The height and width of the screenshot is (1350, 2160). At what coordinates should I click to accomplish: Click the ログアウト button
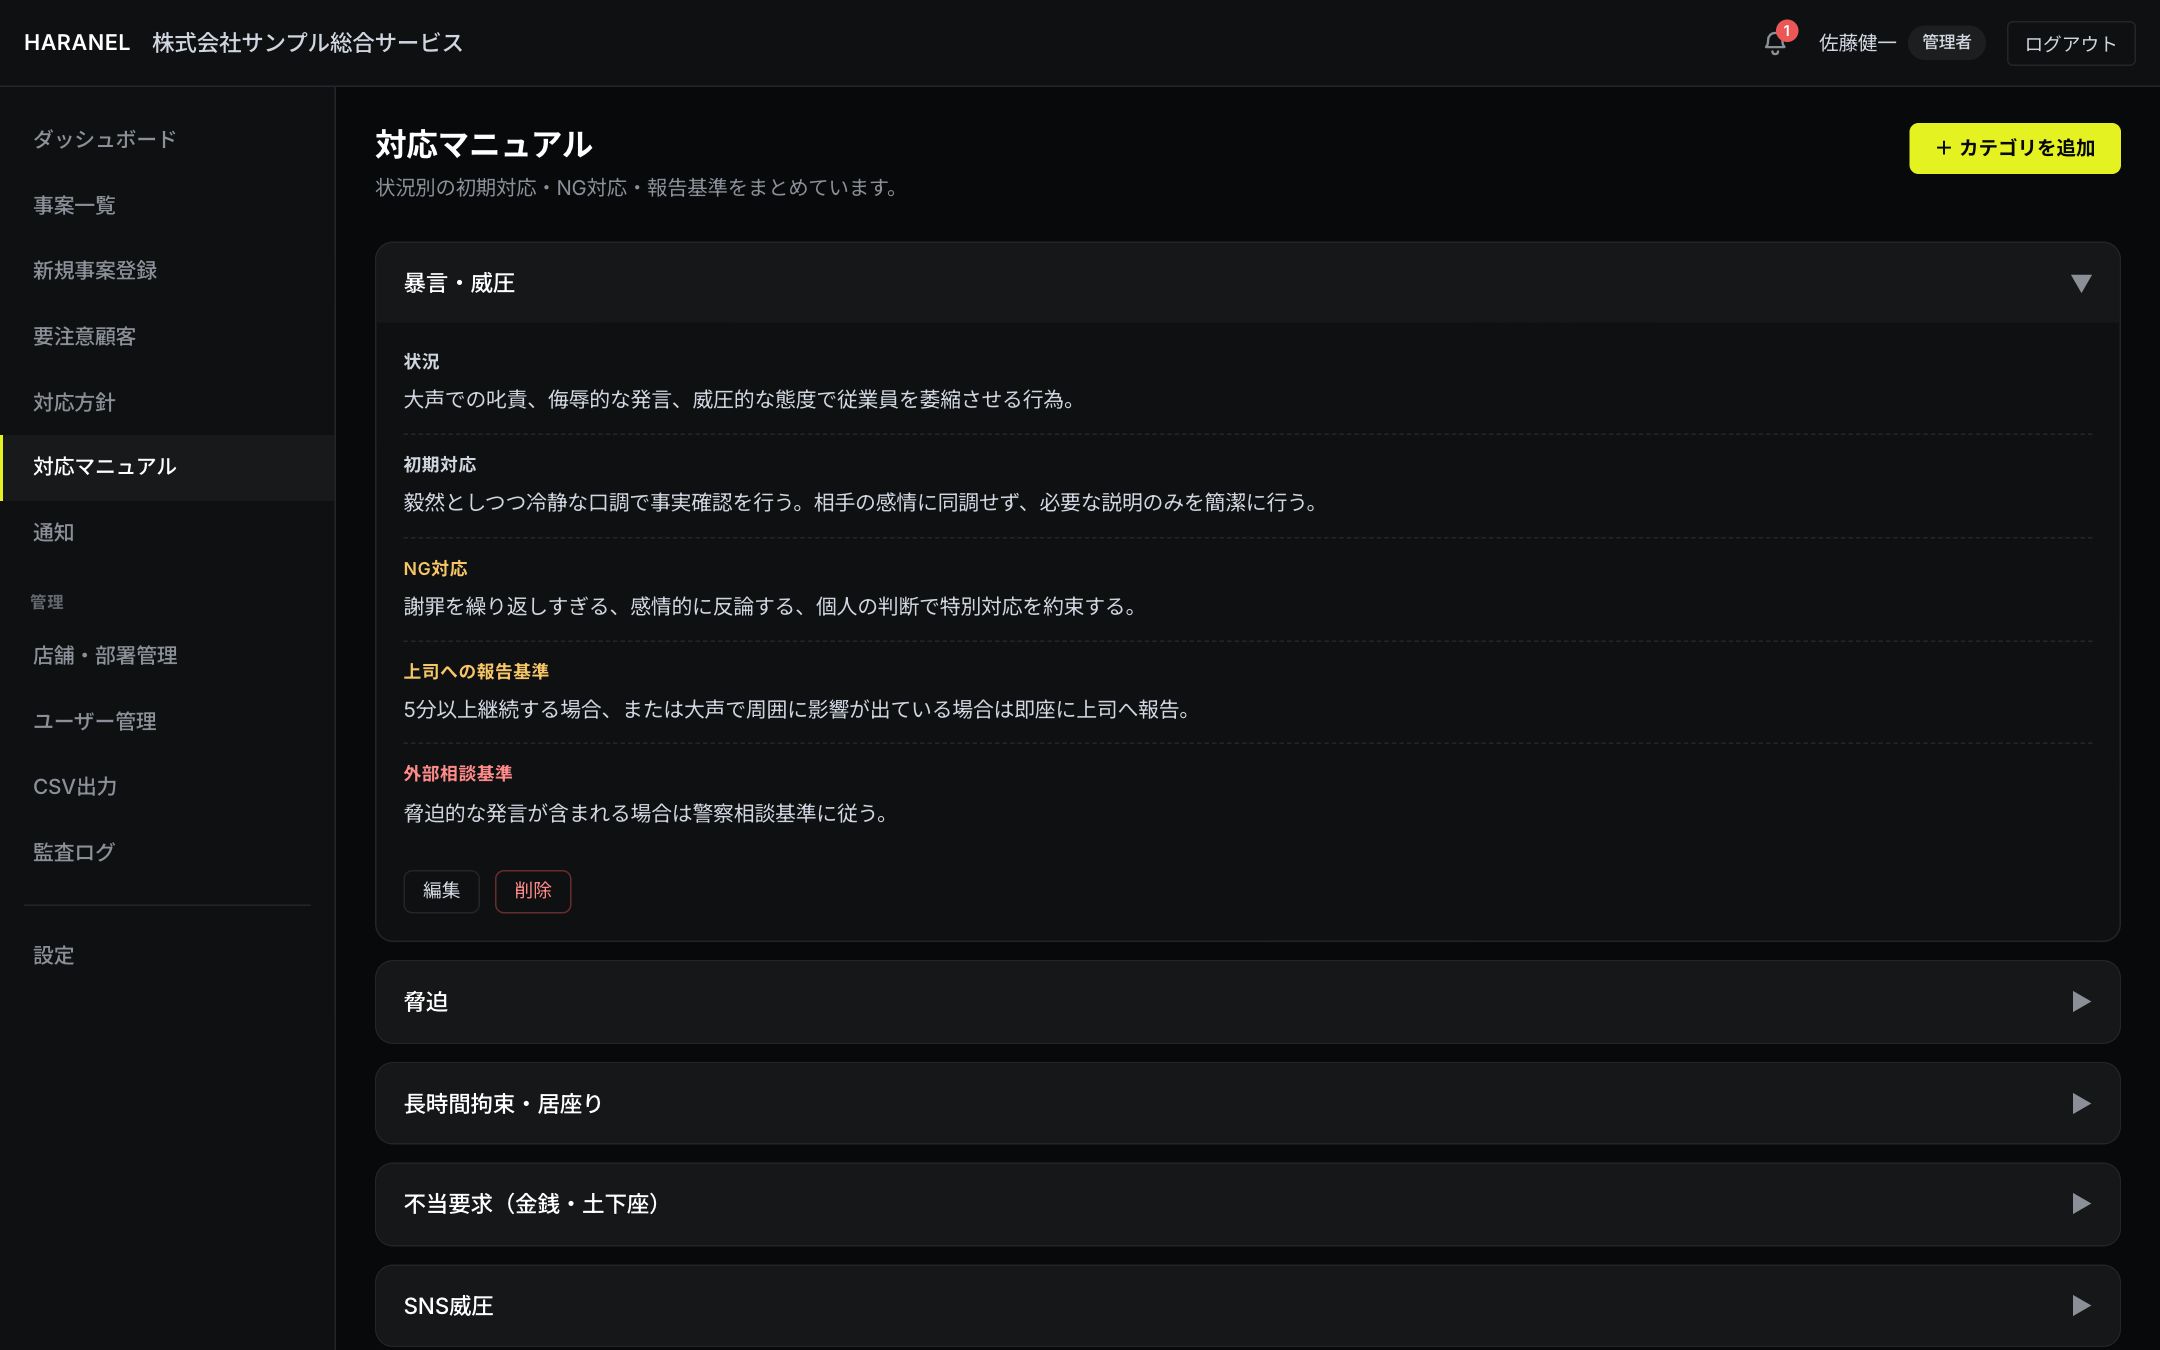coord(2070,43)
